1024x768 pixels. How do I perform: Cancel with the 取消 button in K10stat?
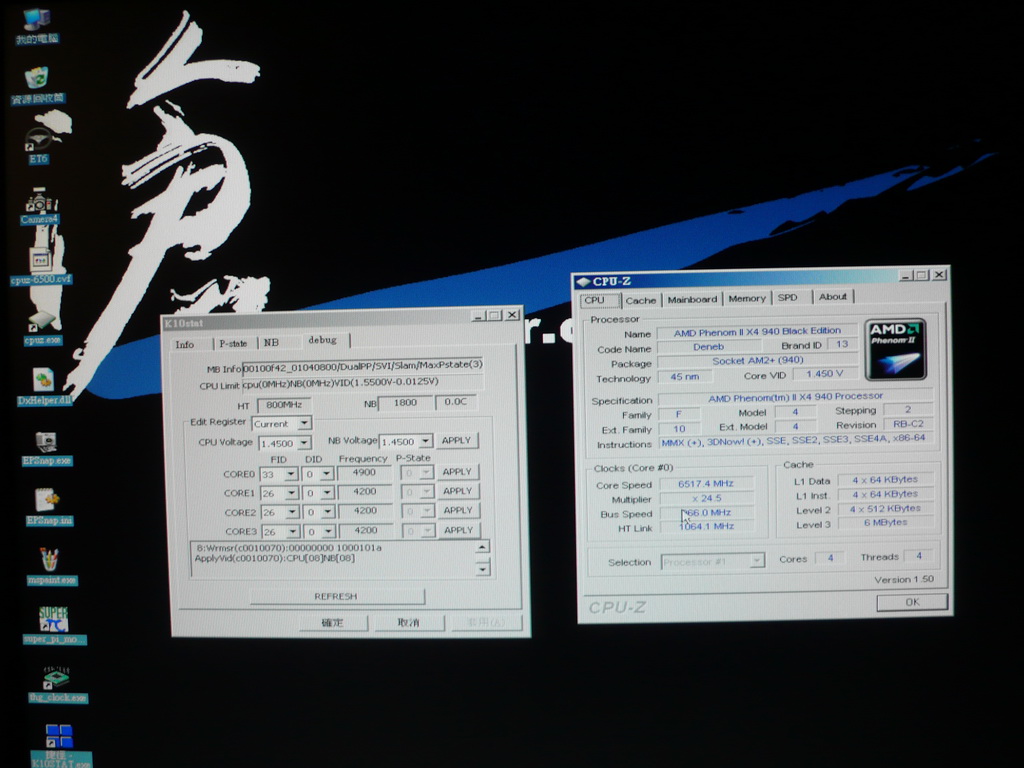409,622
